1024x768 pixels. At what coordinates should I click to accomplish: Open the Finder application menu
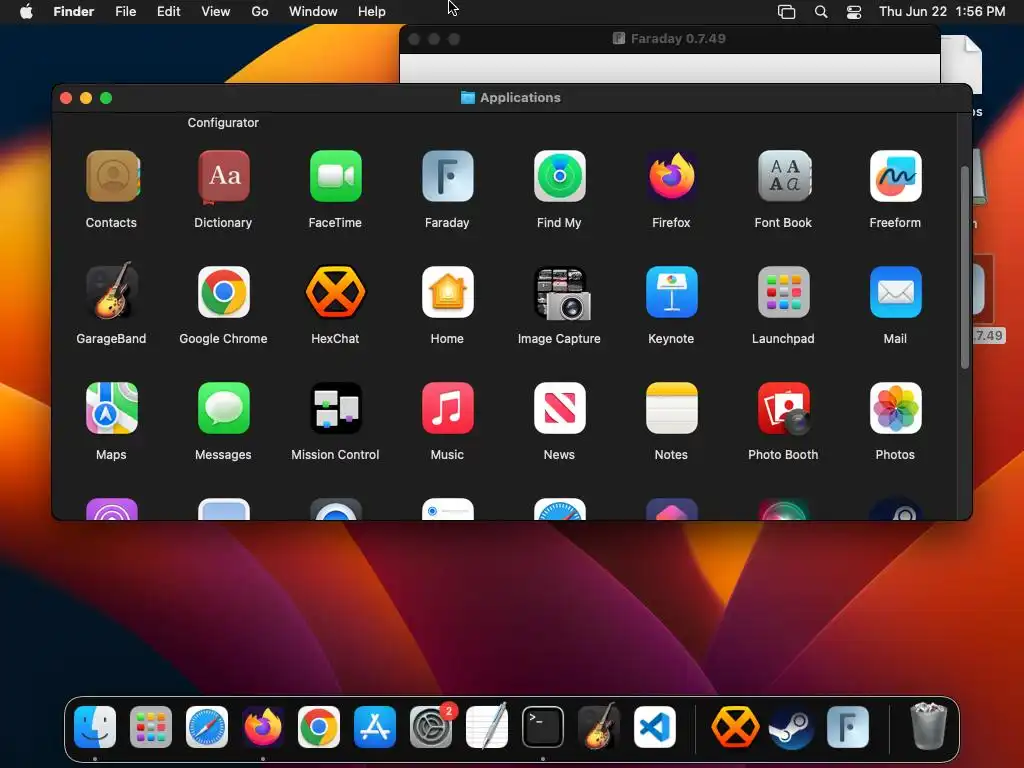click(74, 12)
